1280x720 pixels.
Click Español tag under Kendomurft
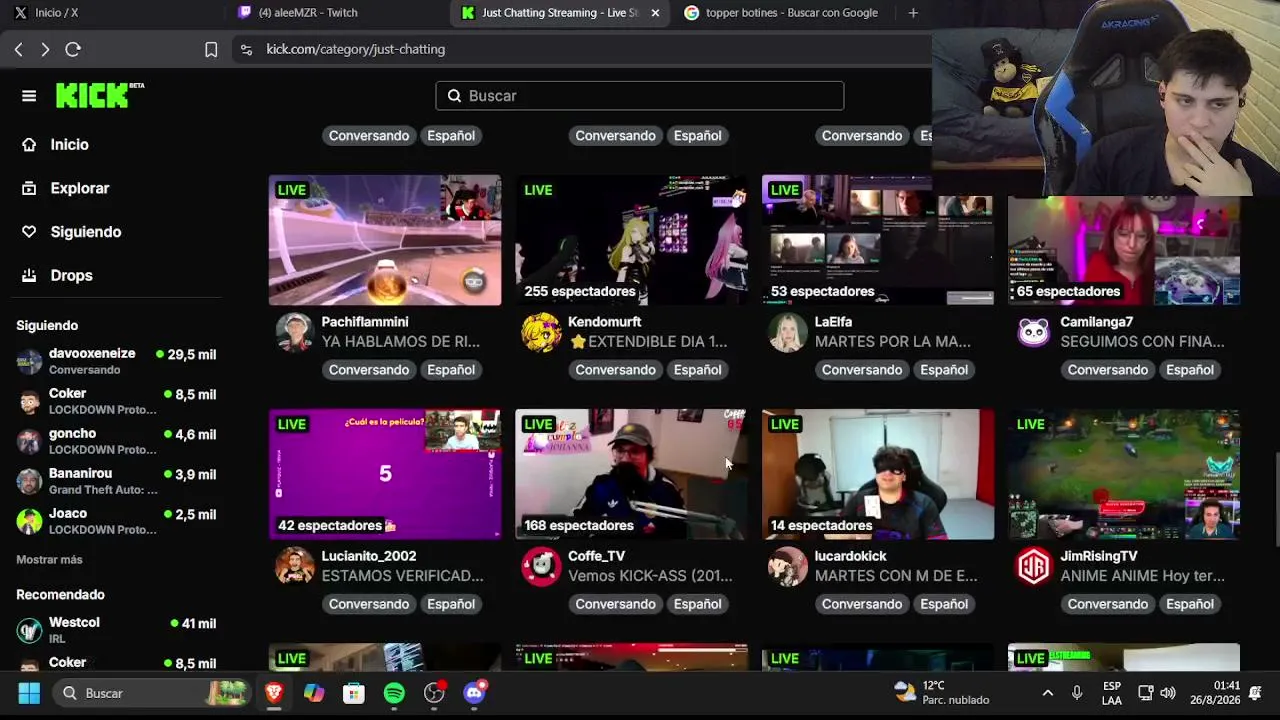tap(697, 370)
